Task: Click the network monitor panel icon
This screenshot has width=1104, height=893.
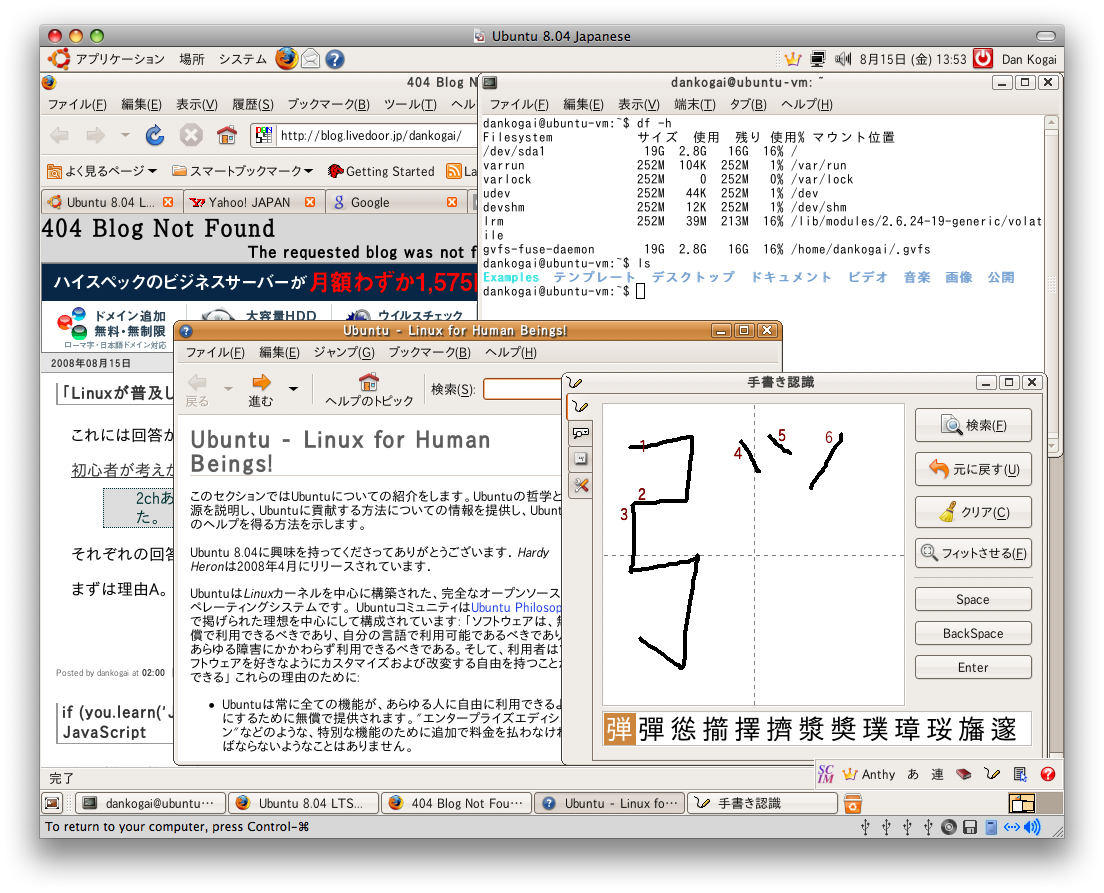Action: point(817,59)
